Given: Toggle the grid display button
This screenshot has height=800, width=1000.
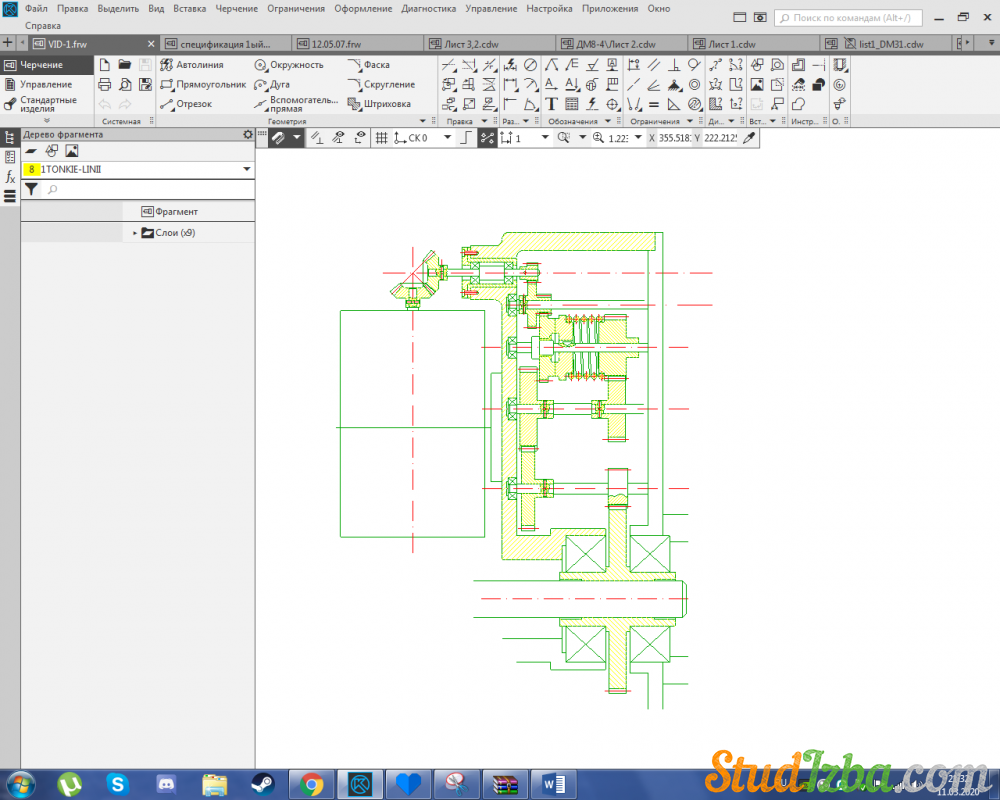Looking at the screenshot, I should pos(381,138).
